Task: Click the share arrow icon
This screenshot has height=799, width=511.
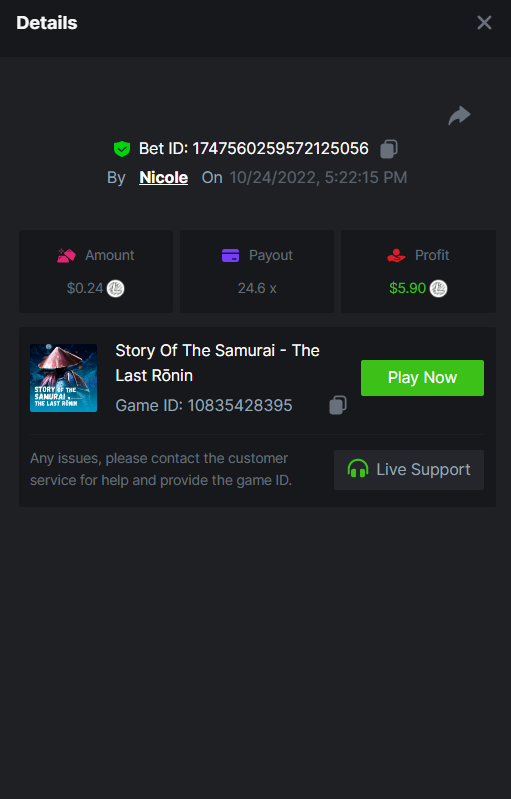Action: [x=459, y=116]
